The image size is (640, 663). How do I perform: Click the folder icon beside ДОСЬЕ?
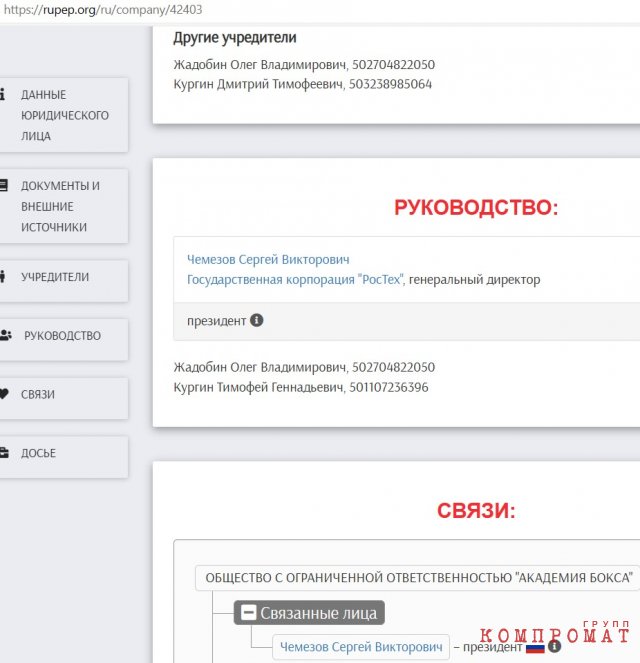pyautogui.click(x=4, y=452)
